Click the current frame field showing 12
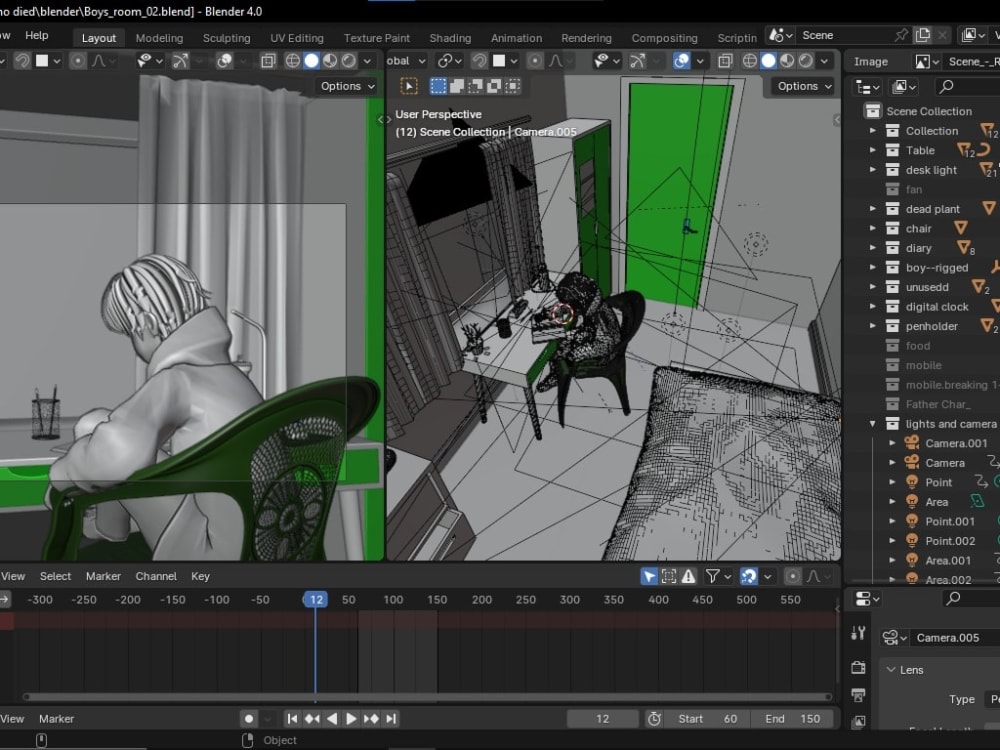Viewport: 1000px width, 750px height. [x=603, y=719]
